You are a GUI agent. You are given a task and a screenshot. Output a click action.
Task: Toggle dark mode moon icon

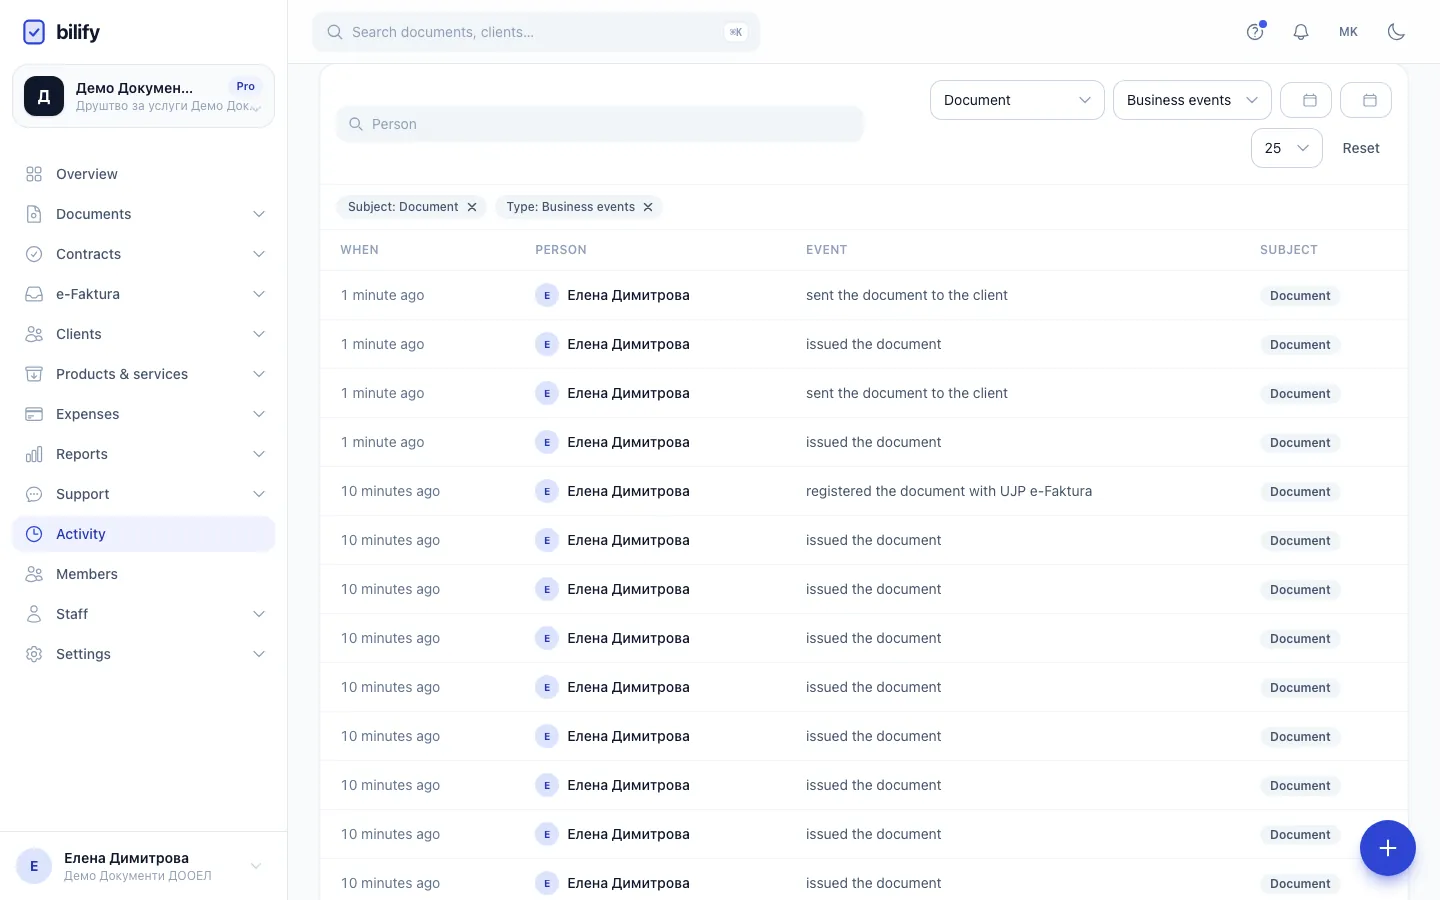(1397, 32)
